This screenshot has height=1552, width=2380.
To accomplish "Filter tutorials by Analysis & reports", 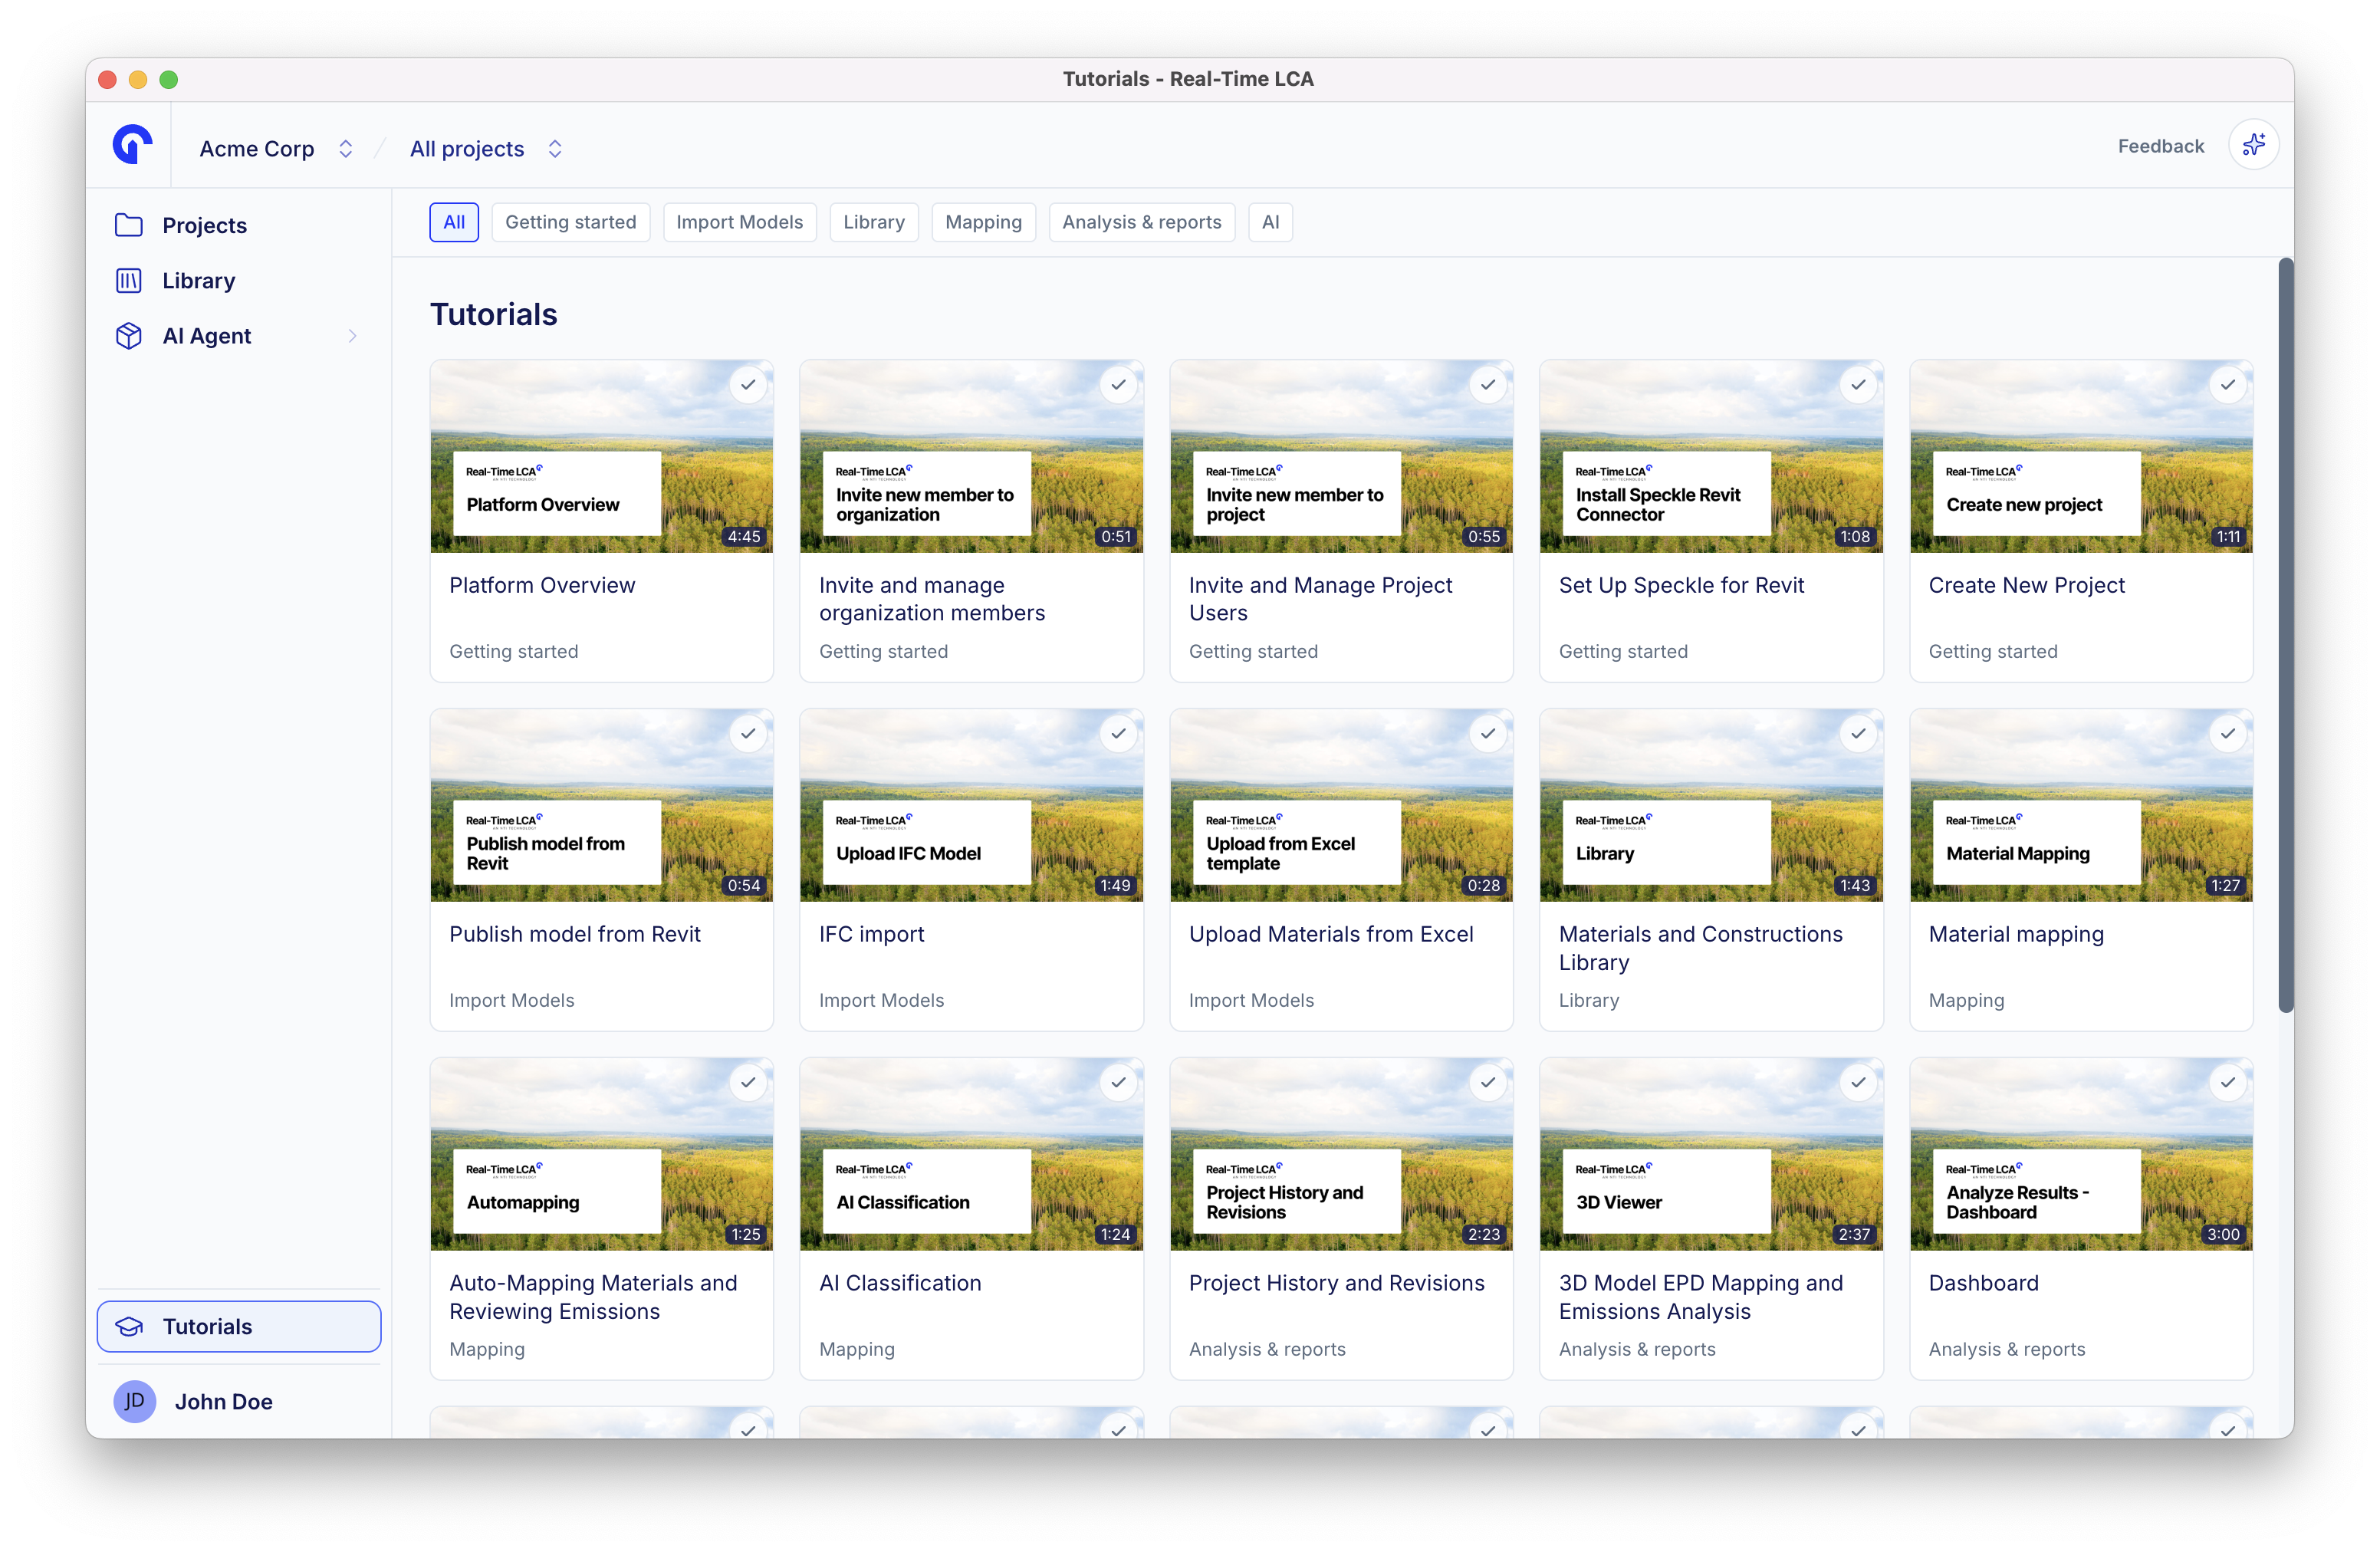I will [x=1141, y=222].
